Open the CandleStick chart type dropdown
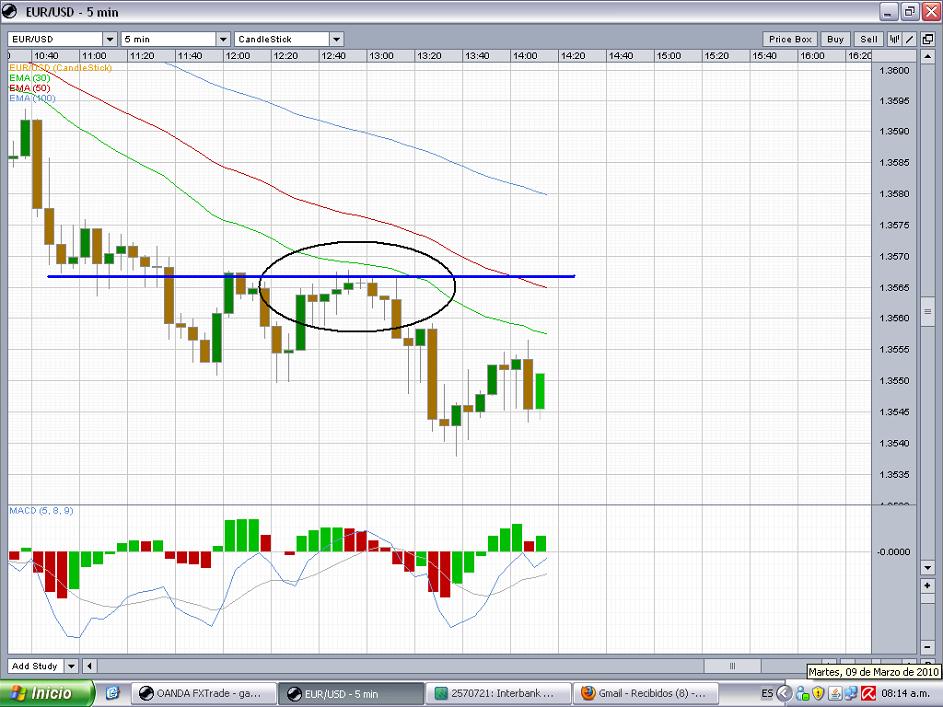This screenshot has height=707, width=943. point(336,39)
